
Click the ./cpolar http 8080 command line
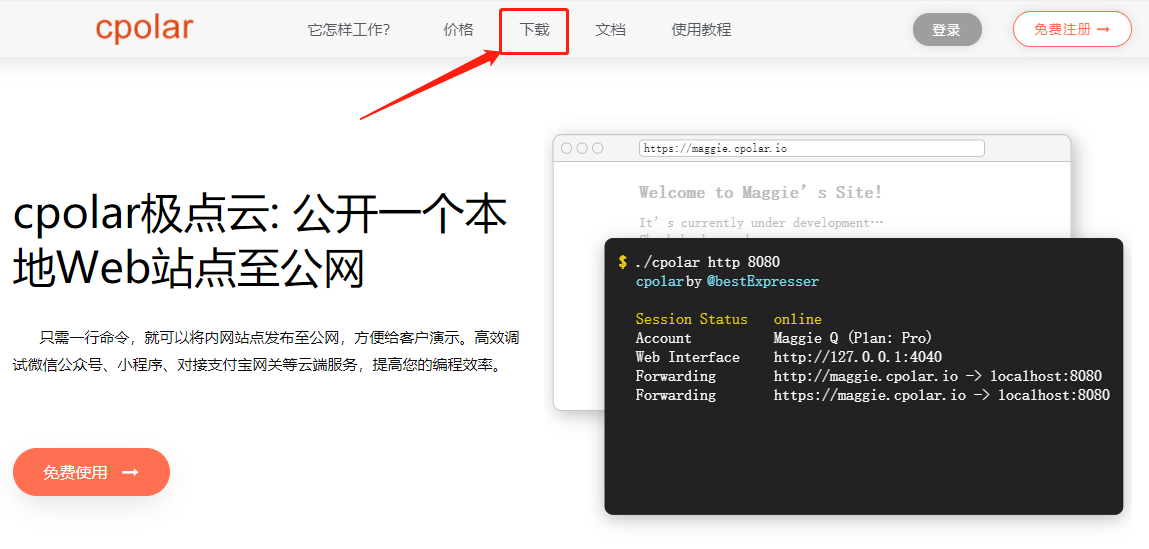[708, 262]
